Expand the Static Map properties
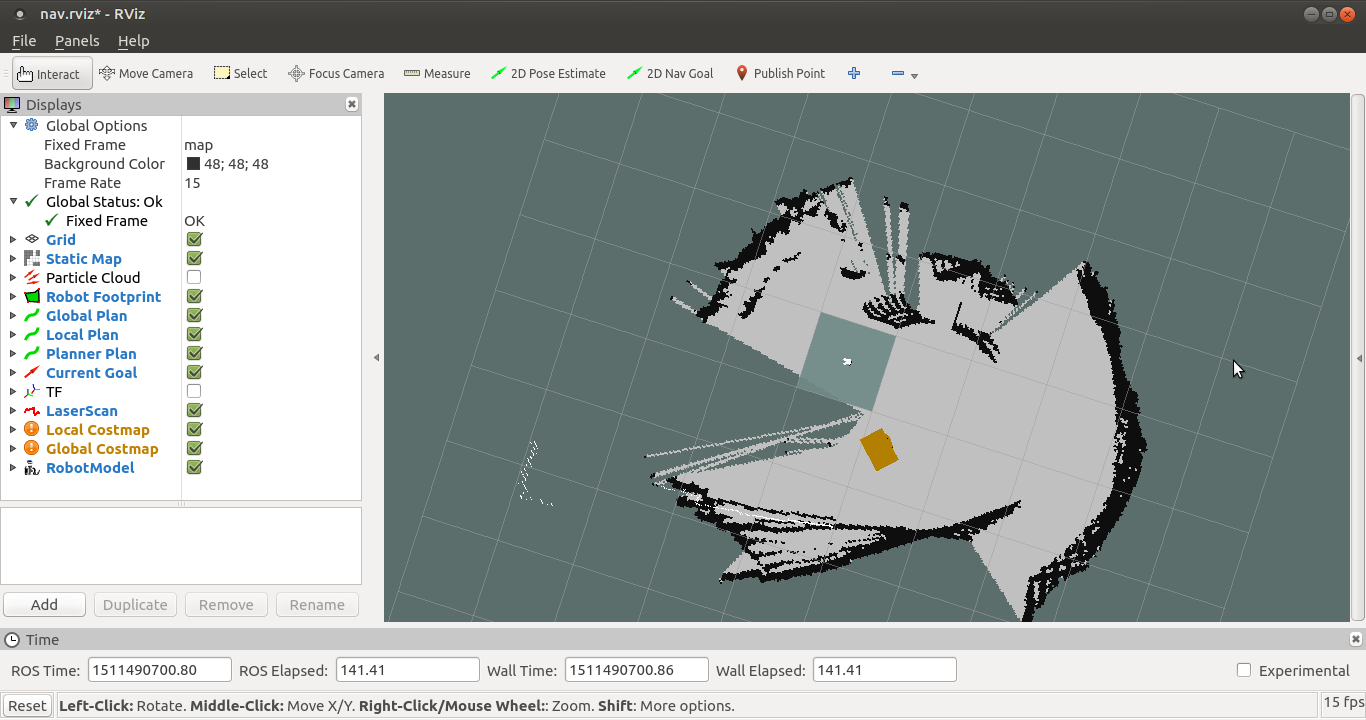The width and height of the screenshot is (1366, 720). [13, 258]
